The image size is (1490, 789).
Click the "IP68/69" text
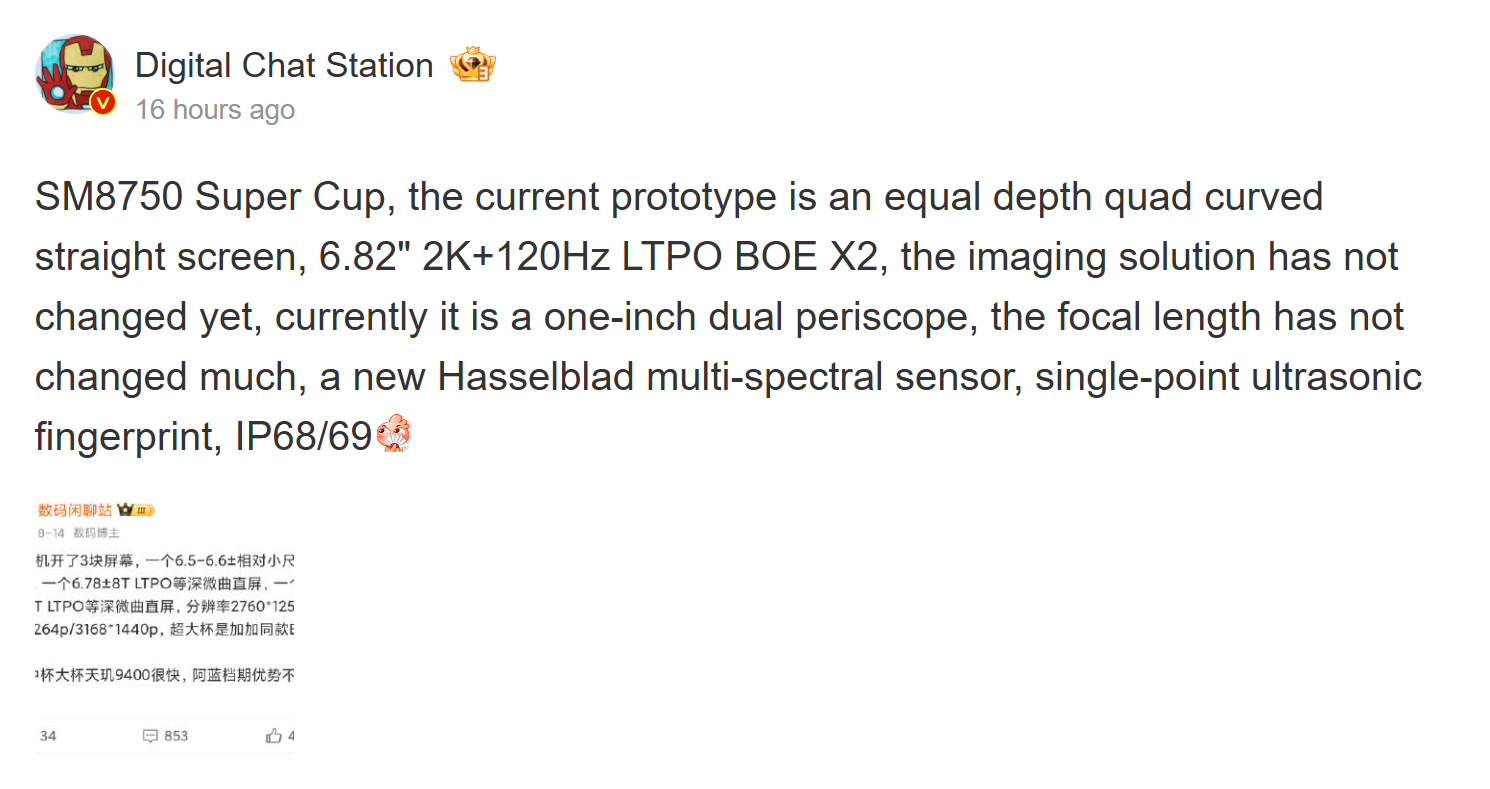pyautogui.click(x=303, y=437)
